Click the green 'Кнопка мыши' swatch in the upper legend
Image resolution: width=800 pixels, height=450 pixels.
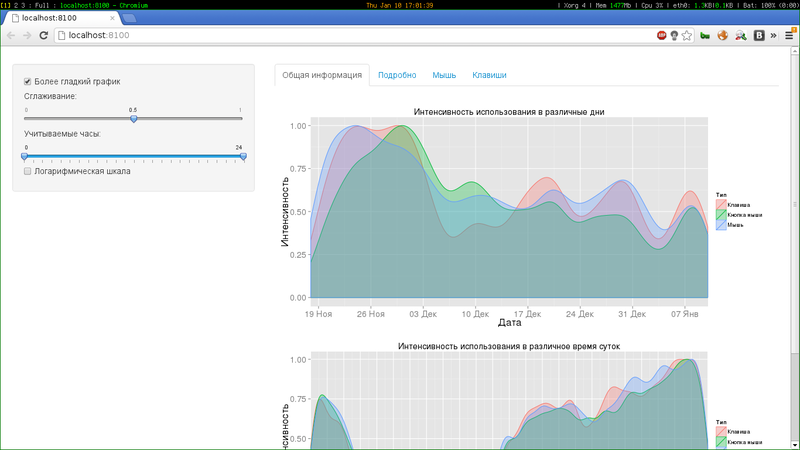coord(721,215)
